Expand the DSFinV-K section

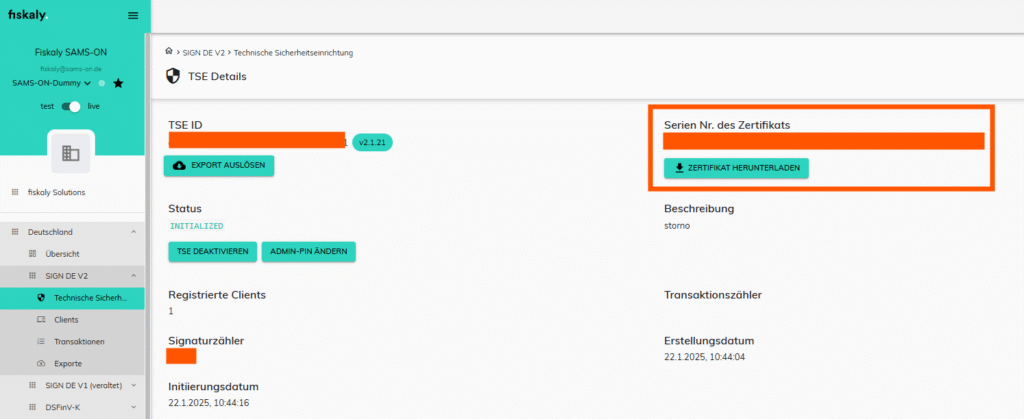point(133,407)
